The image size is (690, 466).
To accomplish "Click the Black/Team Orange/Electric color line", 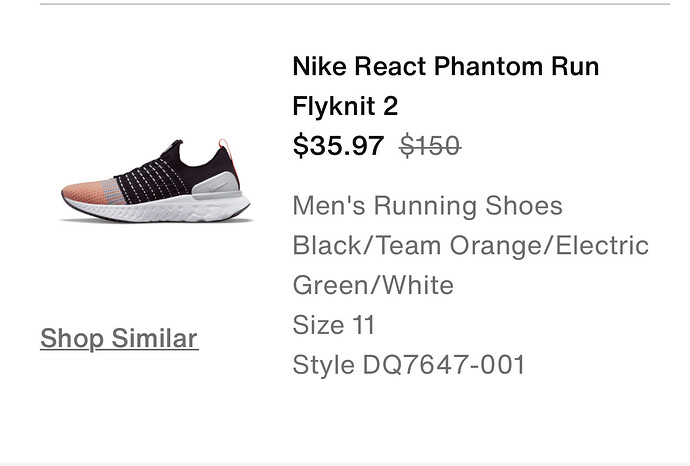I will point(470,246).
